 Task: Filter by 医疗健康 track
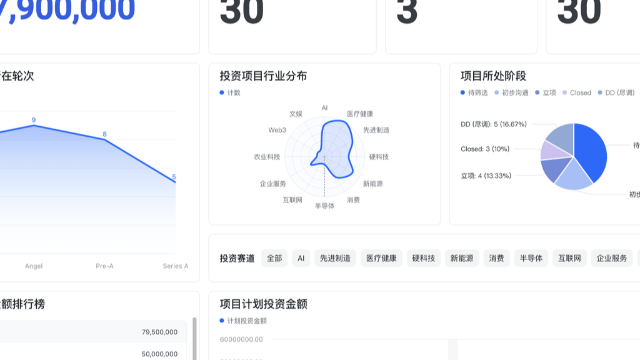click(381, 258)
